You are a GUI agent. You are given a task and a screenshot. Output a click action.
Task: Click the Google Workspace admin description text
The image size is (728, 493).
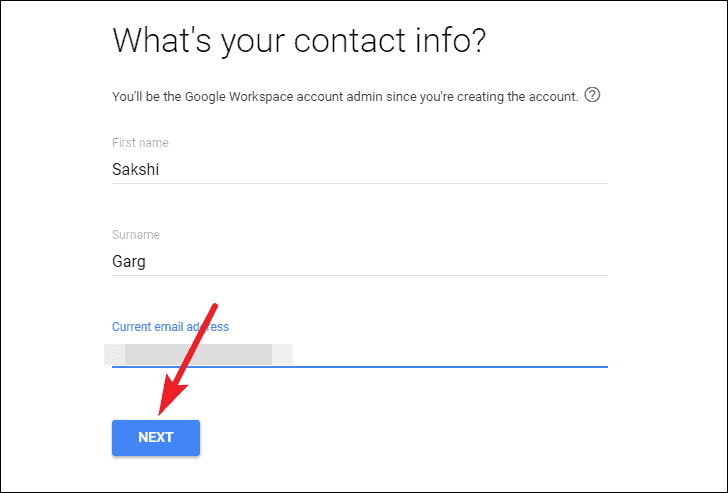tap(345, 97)
